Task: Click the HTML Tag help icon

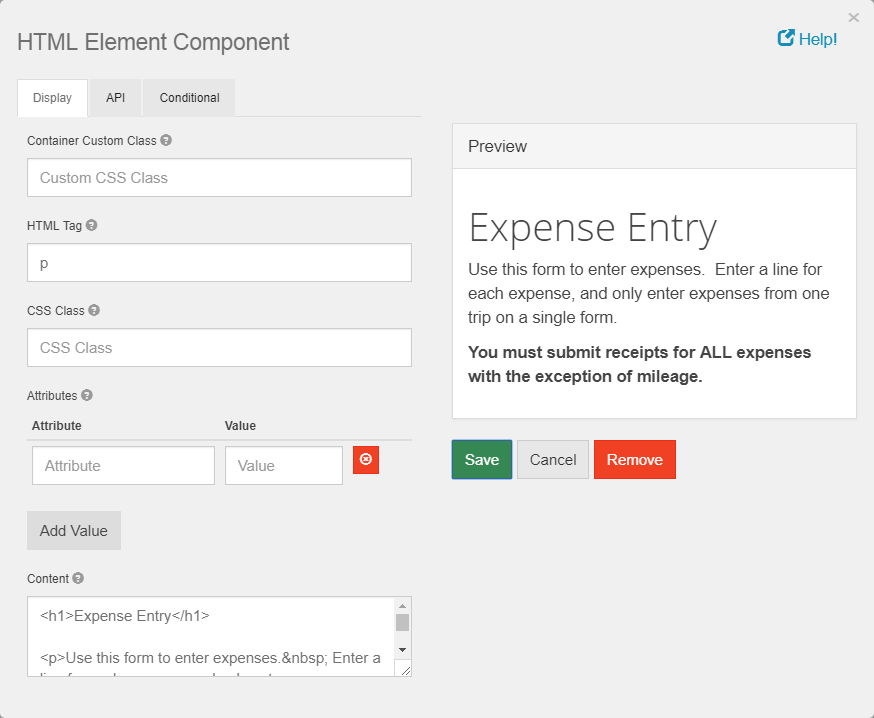Action: coord(92,225)
